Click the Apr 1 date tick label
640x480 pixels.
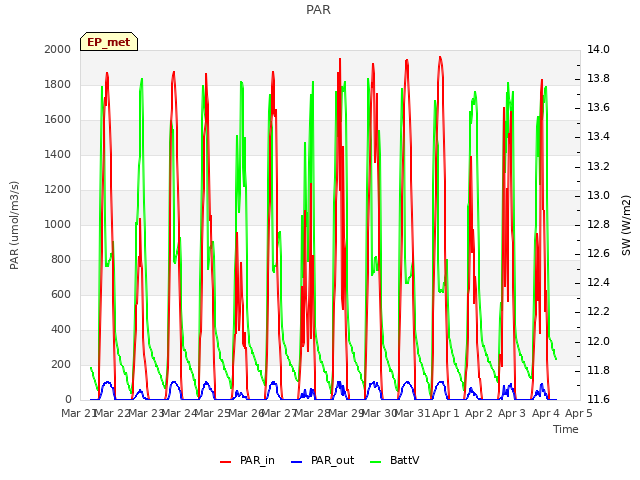click(446, 413)
